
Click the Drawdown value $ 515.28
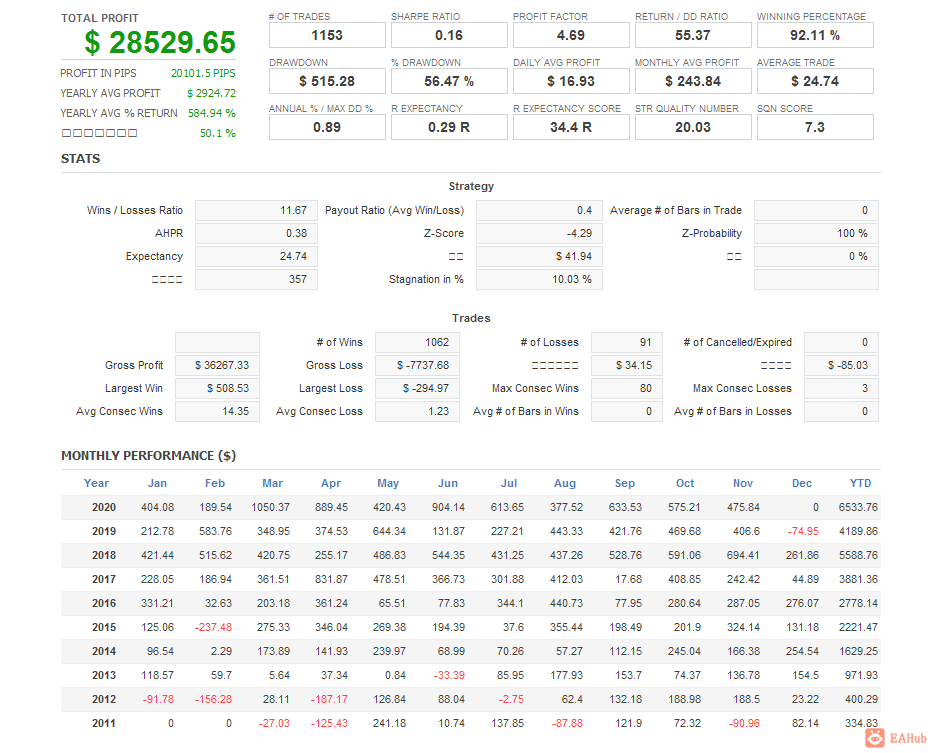point(327,81)
